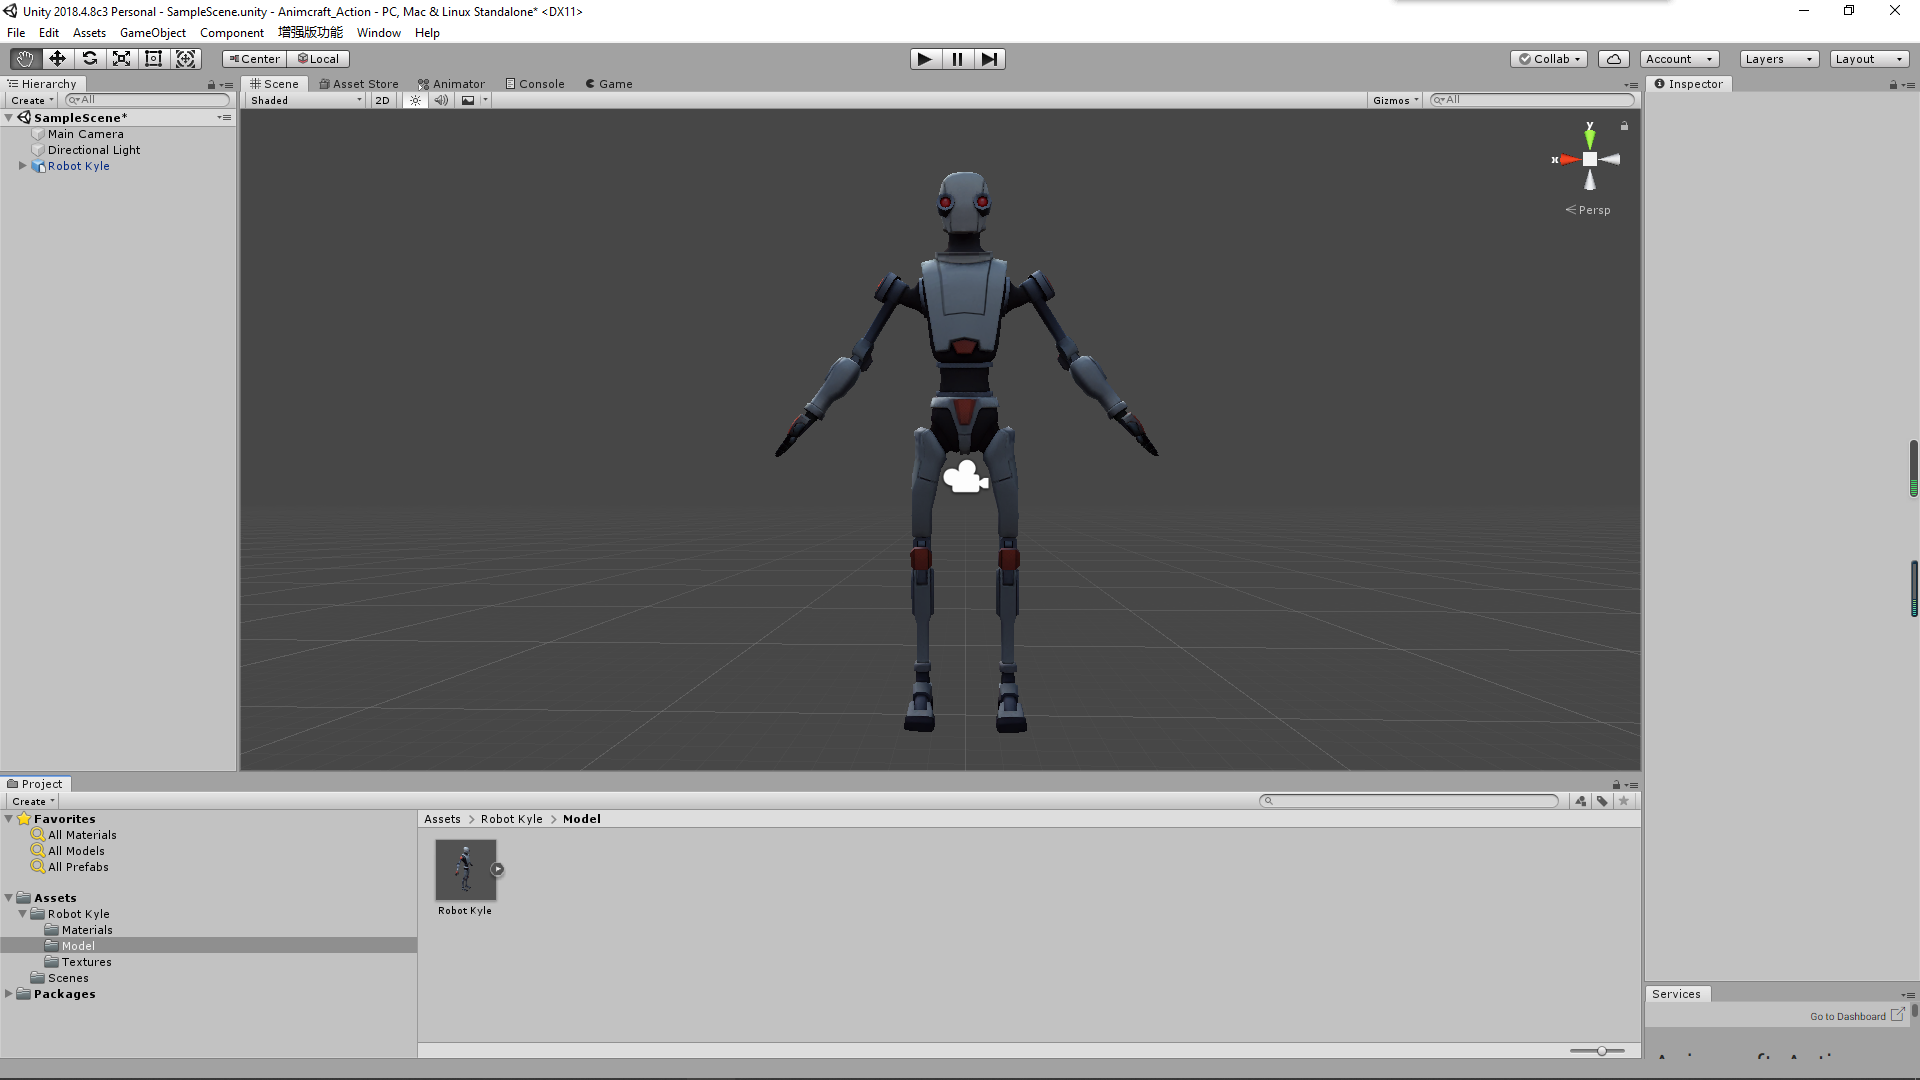Open the Shaded draw mode dropdown
This screenshot has height=1080, width=1920.
coord(306,100)
